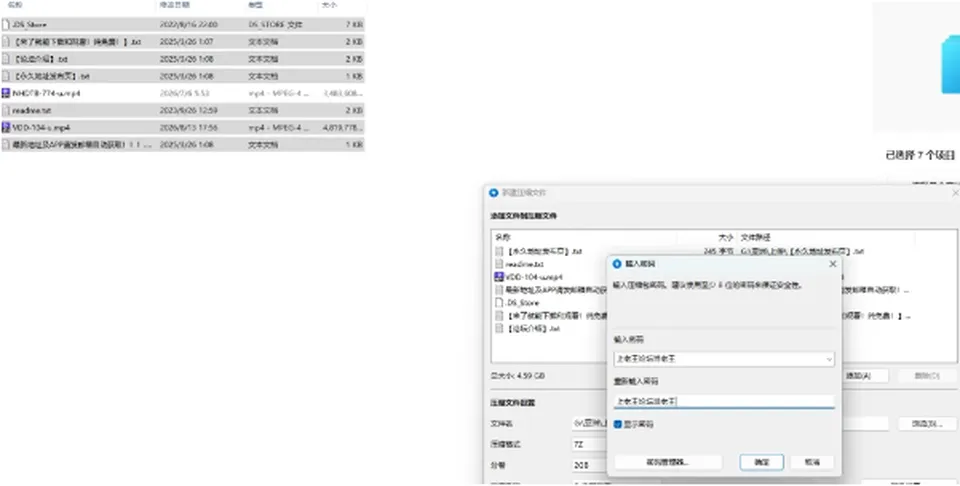This screenshot has width=960, height=486.
Task: Select the readme.txt file name in Explorer
Action: [x=32, y=110]
